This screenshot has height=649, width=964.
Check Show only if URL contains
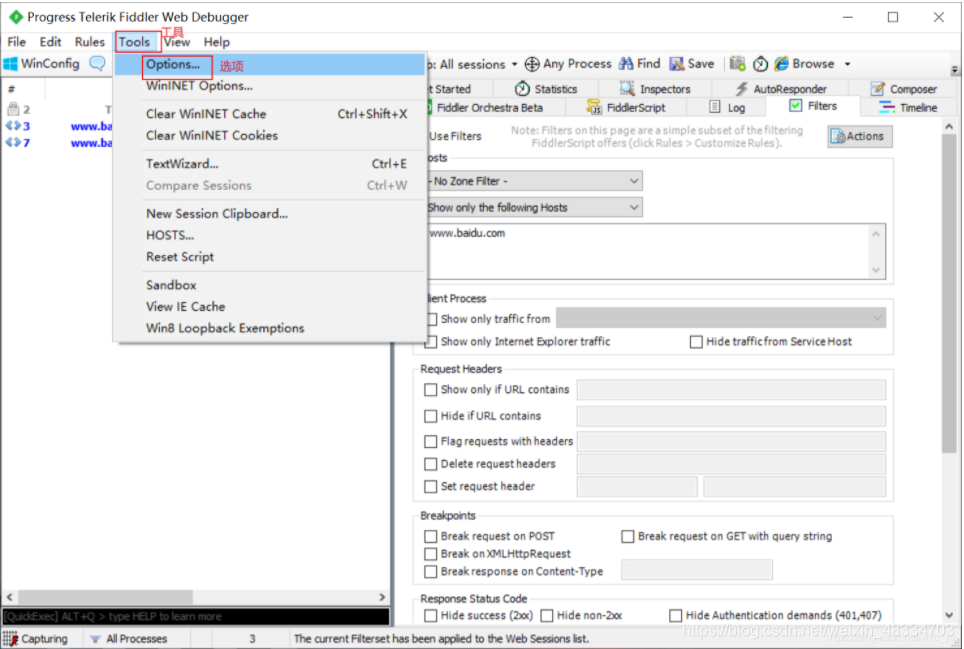click(x=430, y=390)
